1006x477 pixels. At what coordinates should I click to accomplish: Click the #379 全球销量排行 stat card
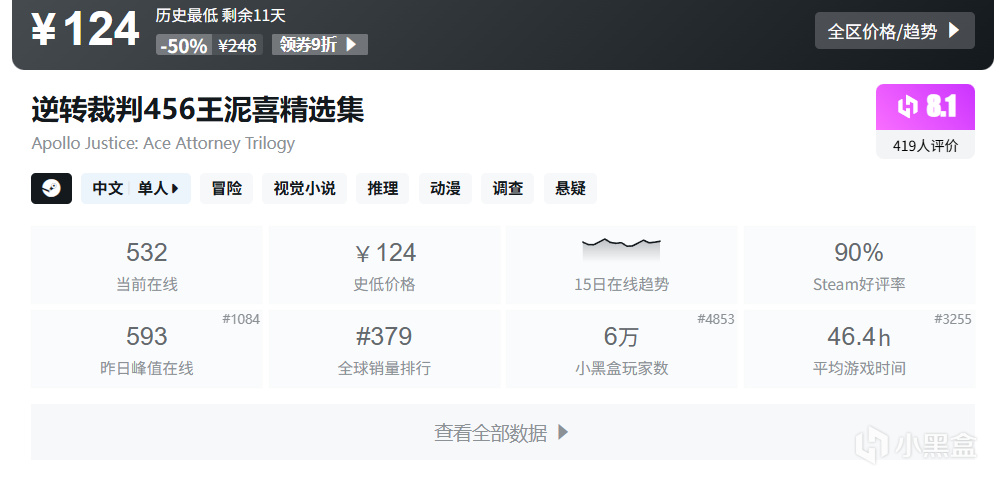click(x=384, y=349)
